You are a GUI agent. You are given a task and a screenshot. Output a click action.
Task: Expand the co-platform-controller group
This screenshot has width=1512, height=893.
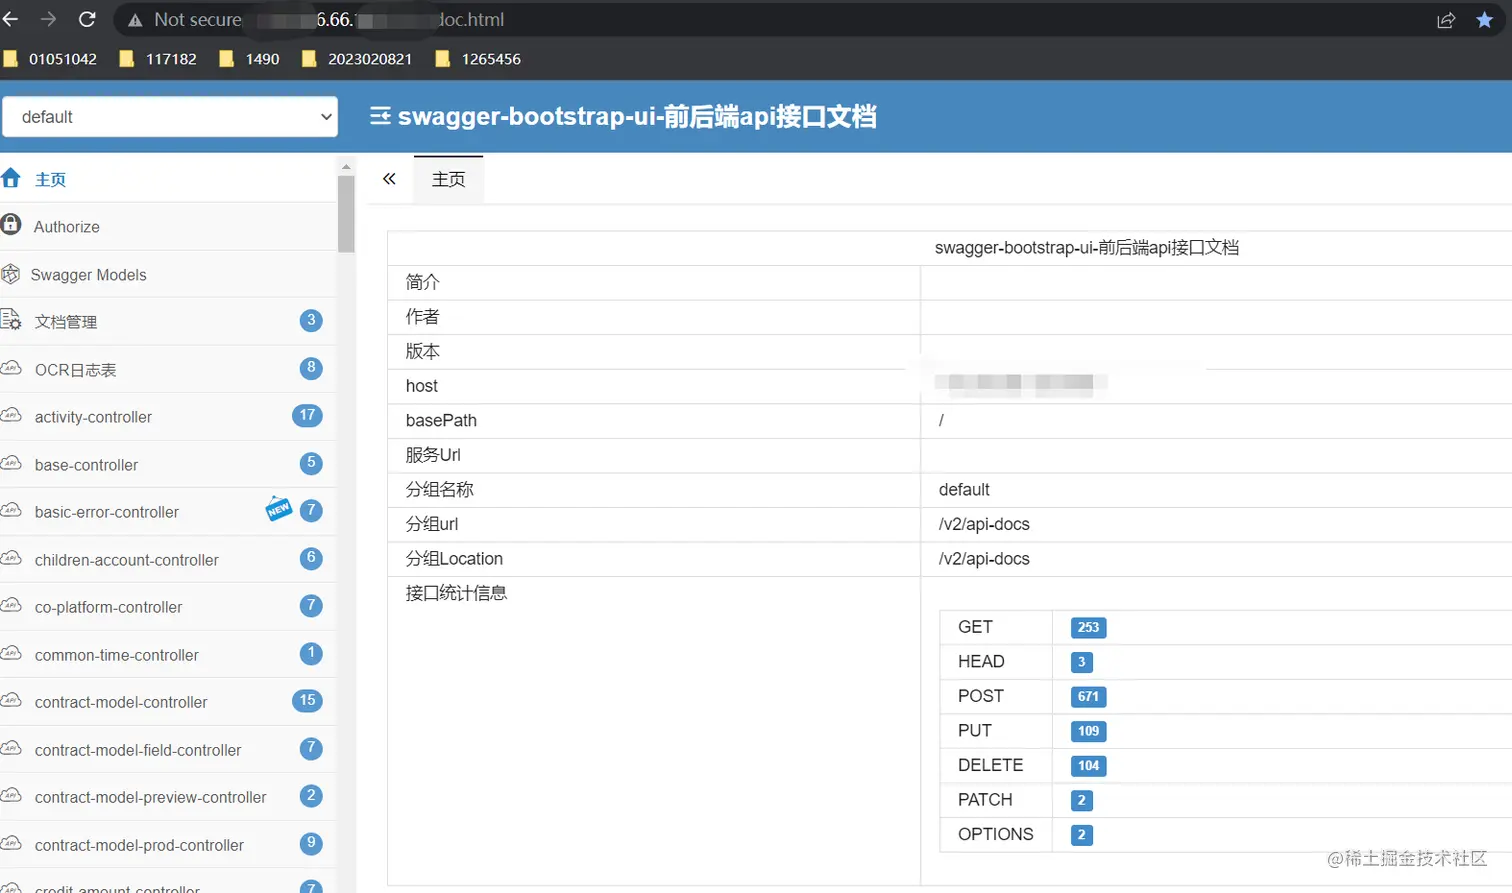(x=168, y=607)
